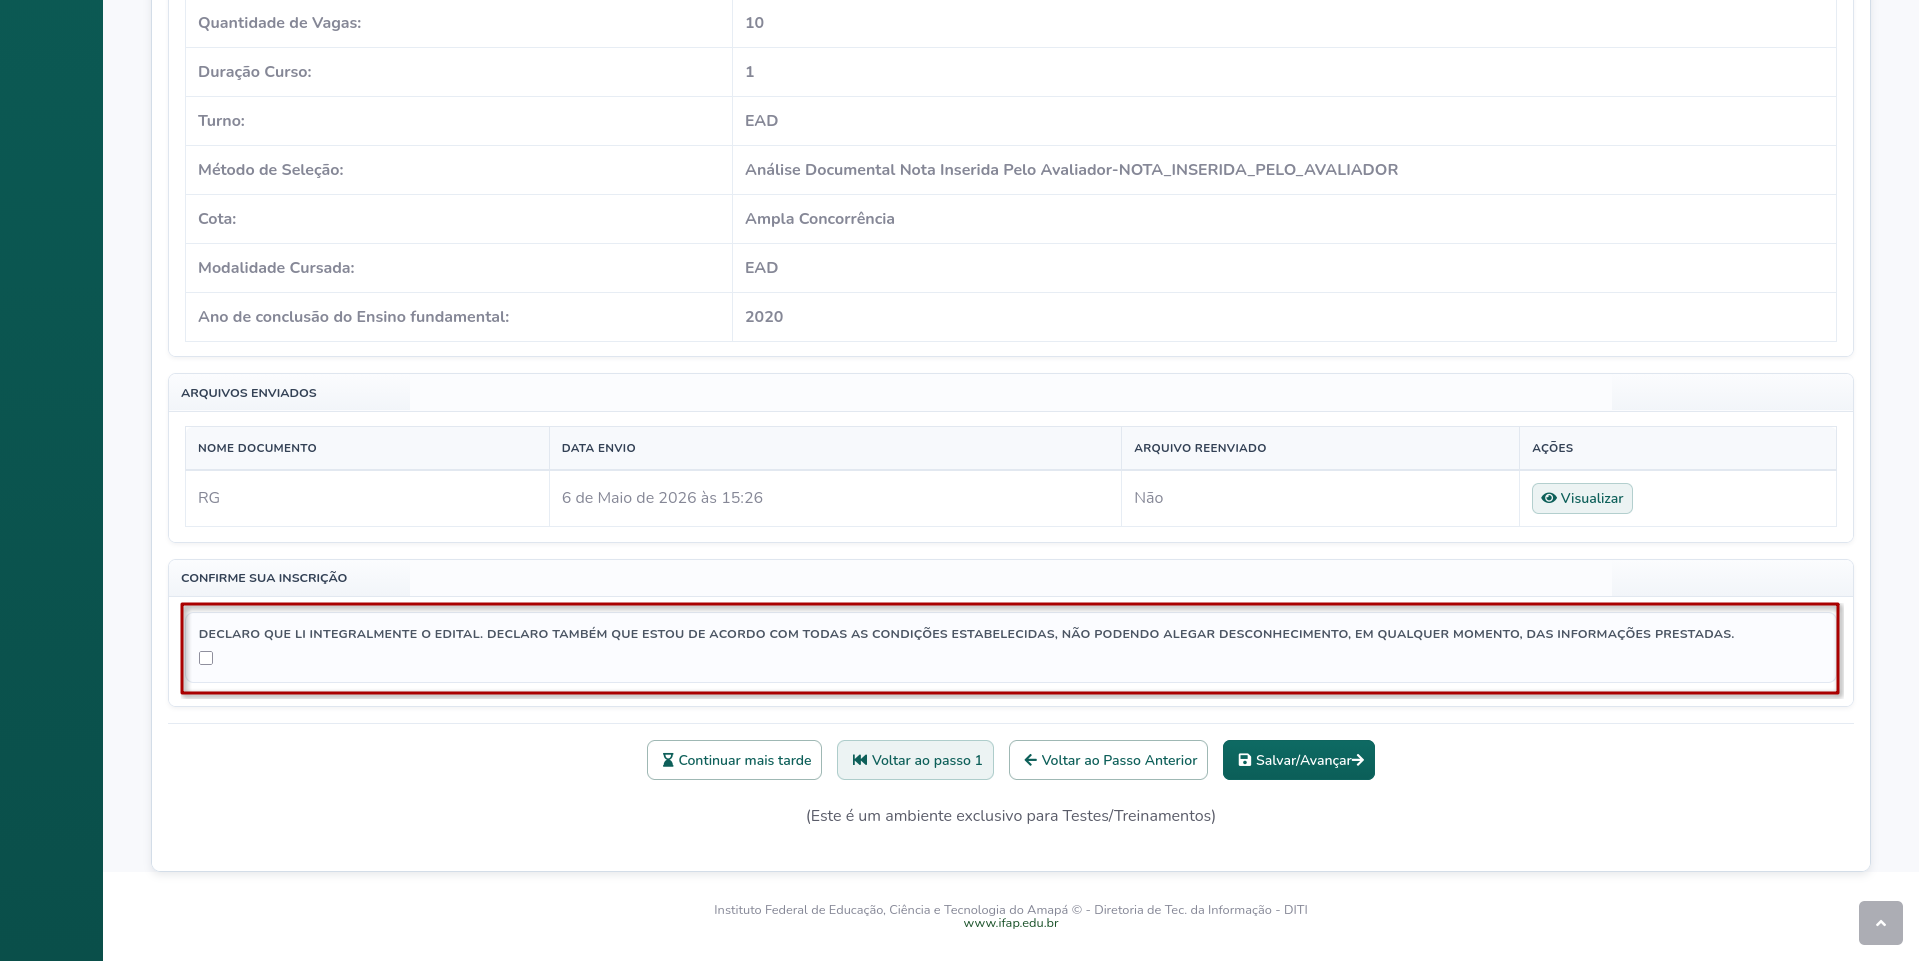This screenshot has height=961, width=1919.
Task: Click the Salvar/Avançar button
Action: tap(1298, 760)
